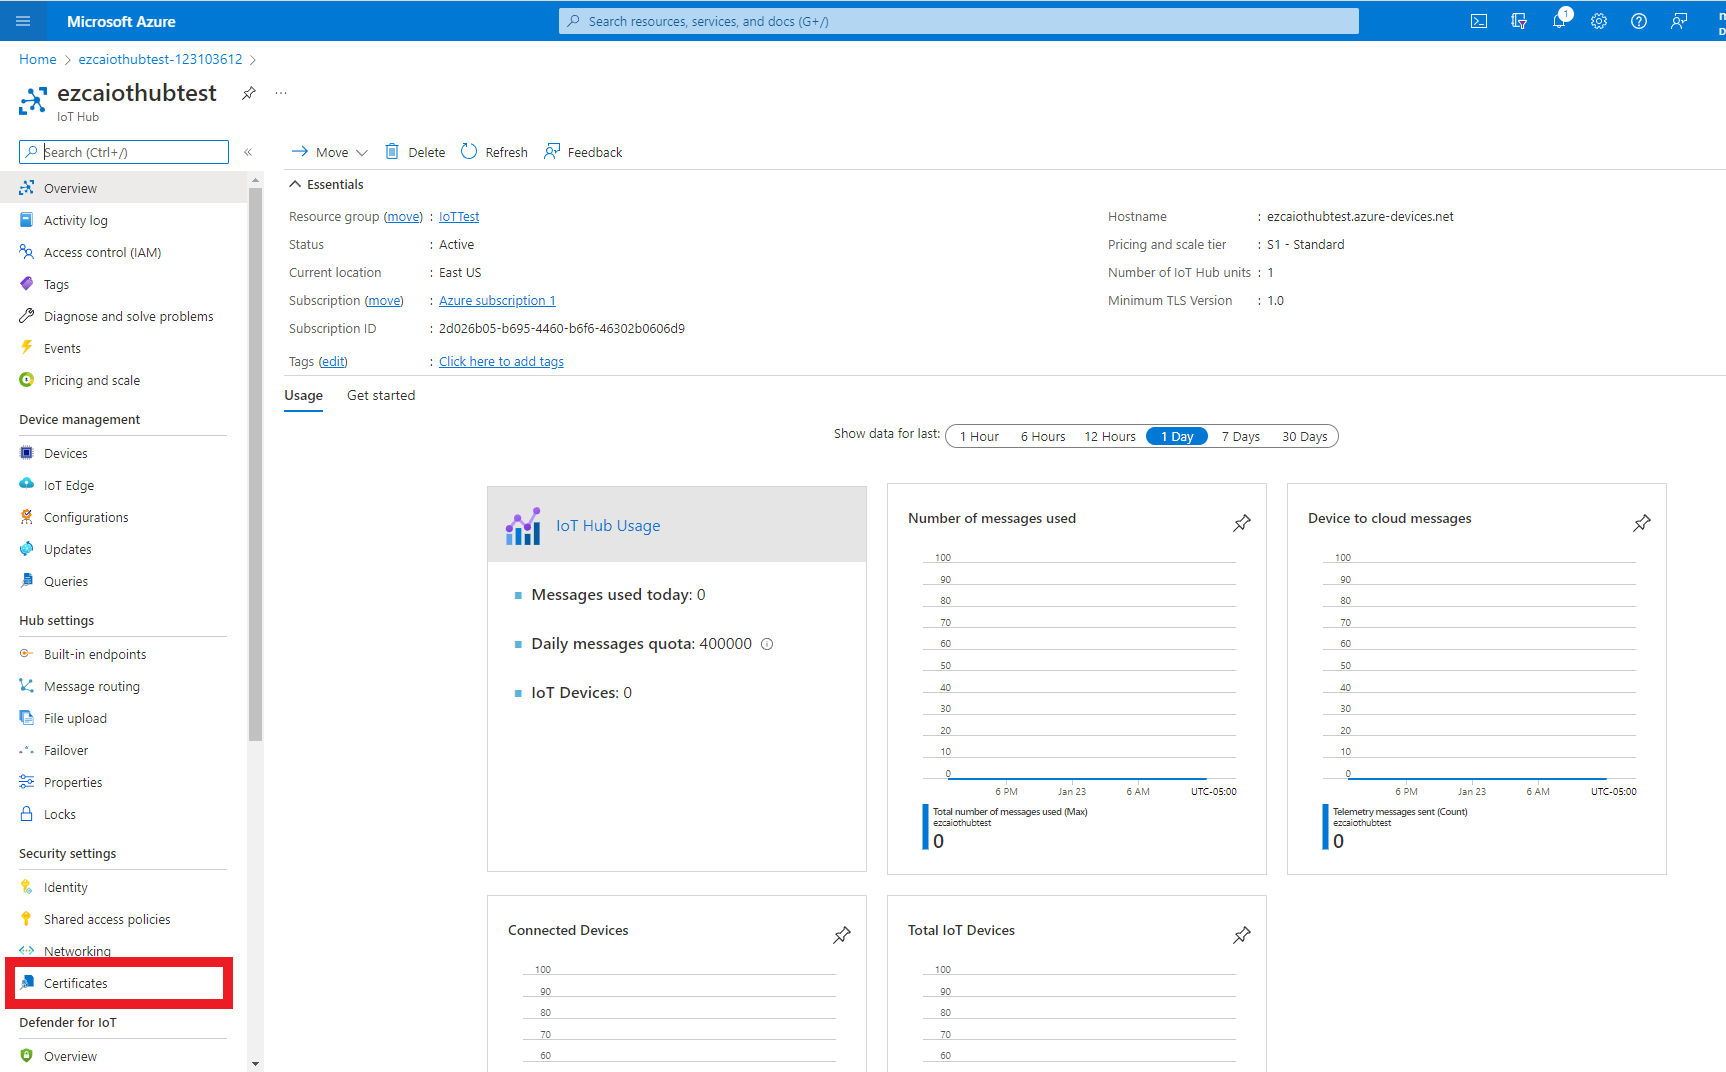
Task: Show data for last 6 Hours
Action: click(x=1043, y=436)
